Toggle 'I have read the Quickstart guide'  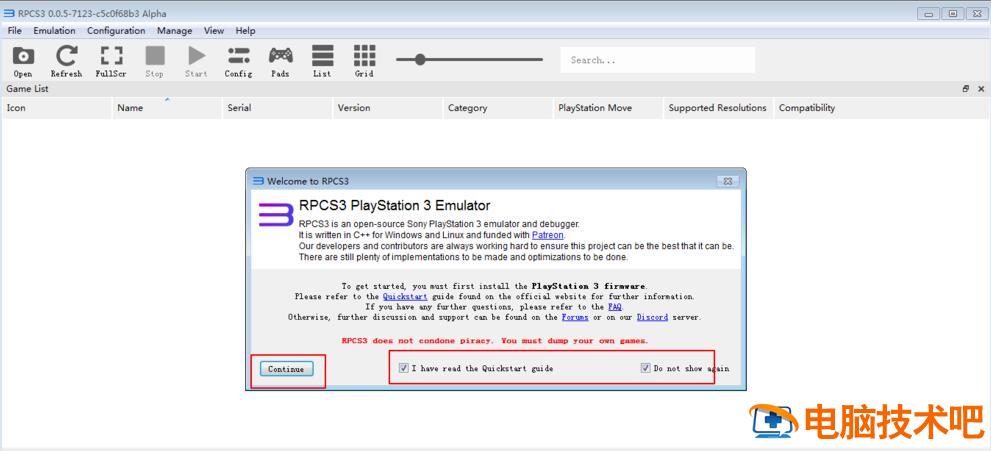[476, 368]
